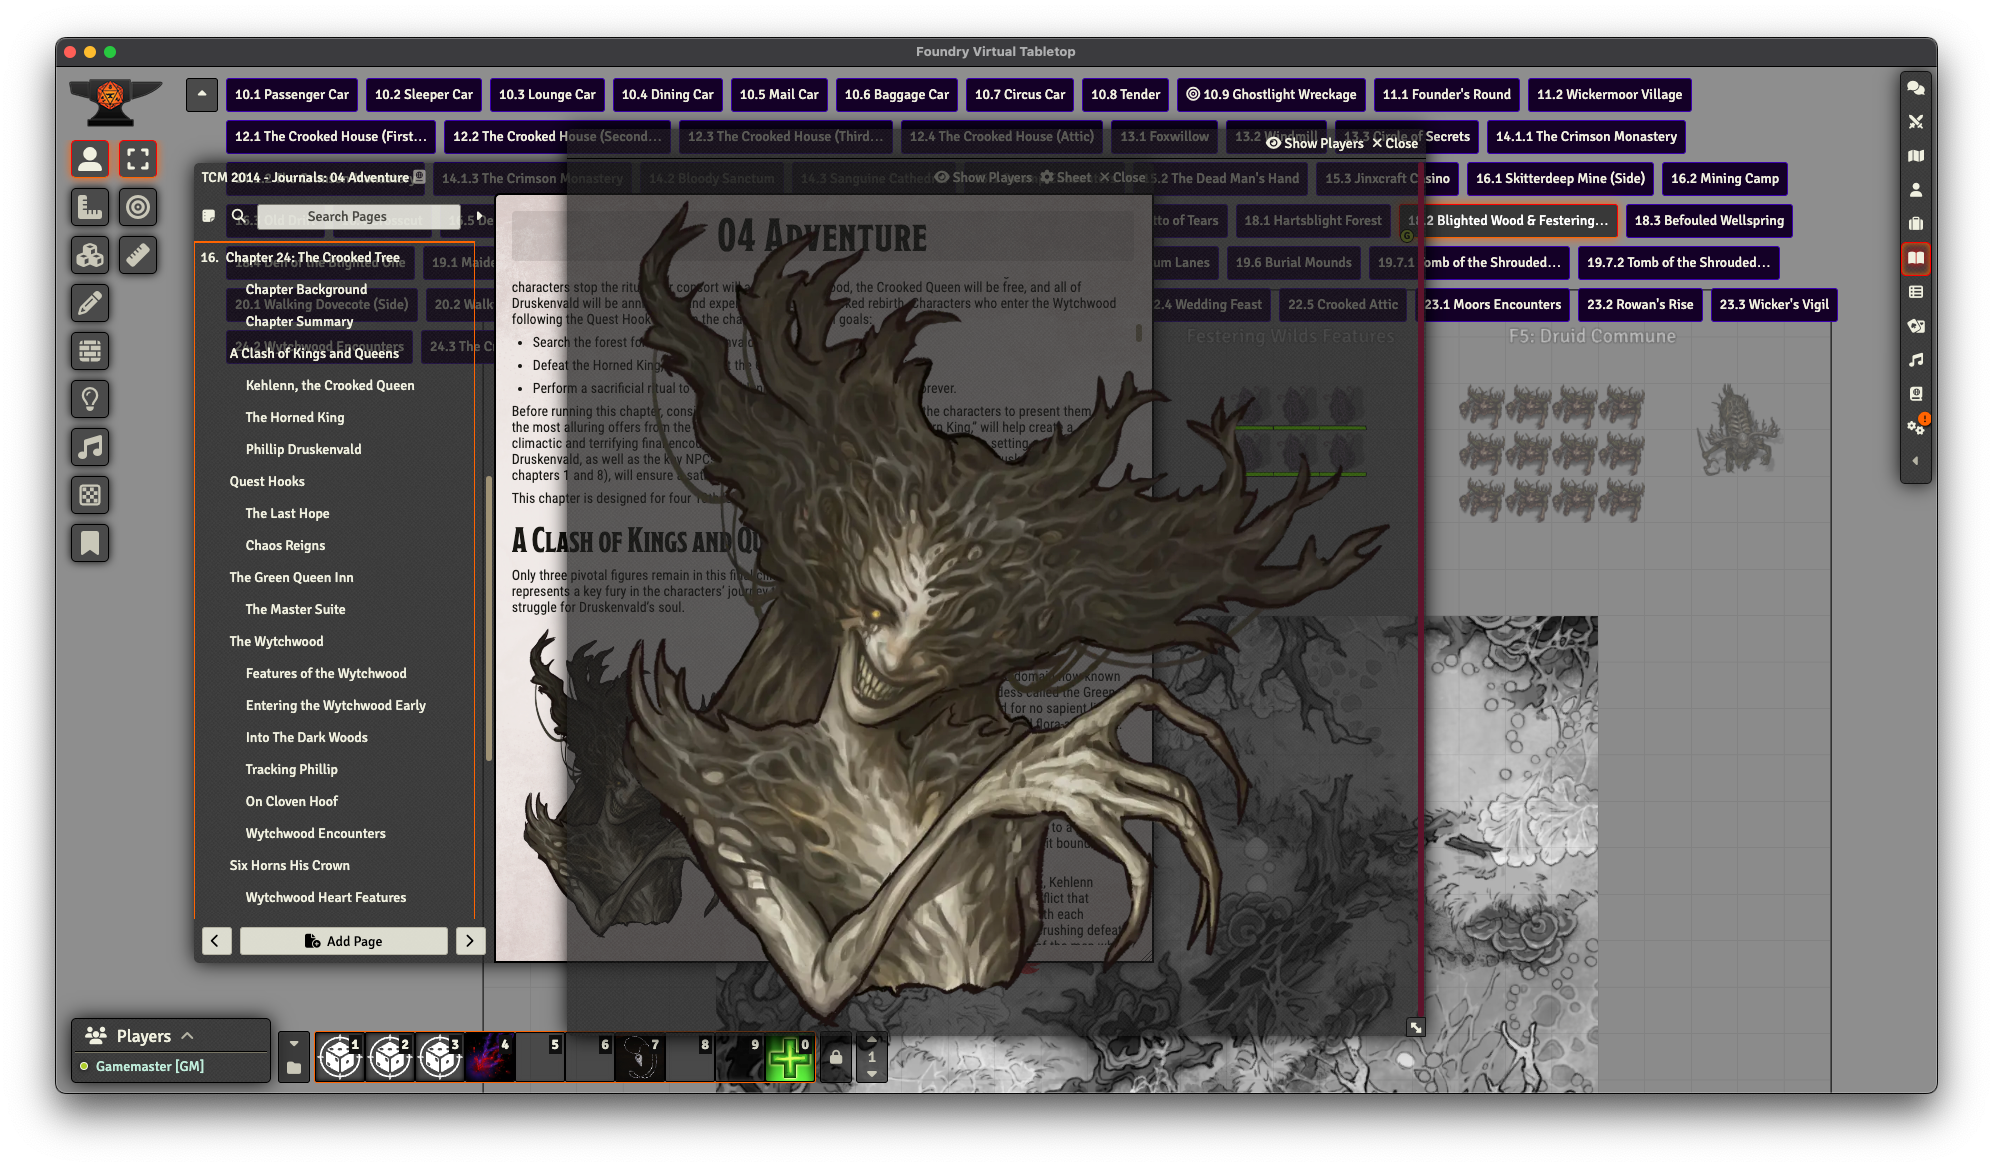
Task: Collapse the scene navigation bar
Action: tap(202, 94)
